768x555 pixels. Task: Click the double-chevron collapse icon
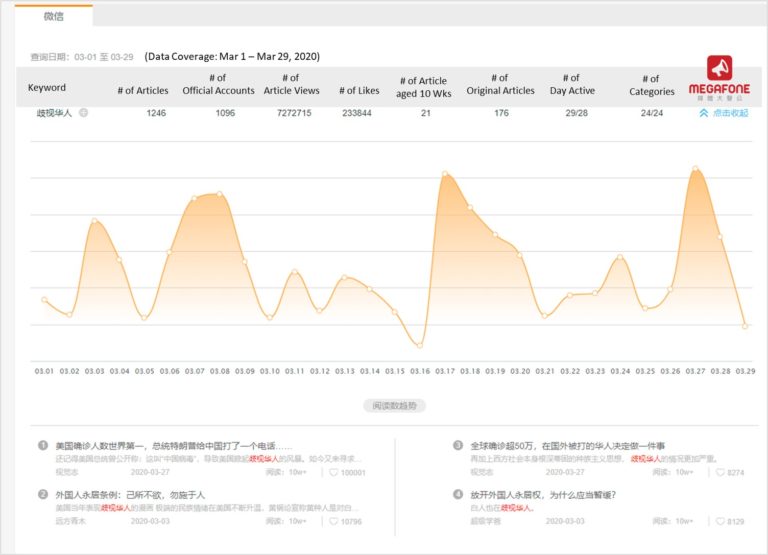click(x=703, y=113)
